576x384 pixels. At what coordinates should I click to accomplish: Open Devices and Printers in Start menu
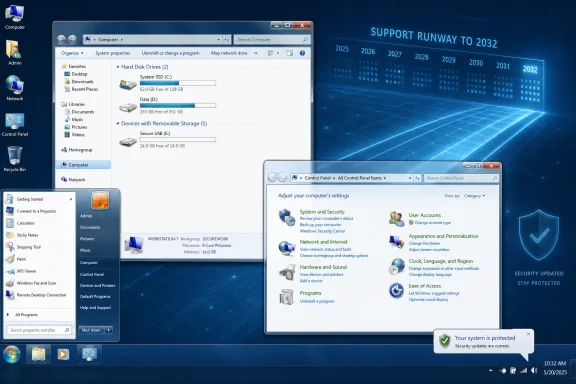click(x=97, y=286)
